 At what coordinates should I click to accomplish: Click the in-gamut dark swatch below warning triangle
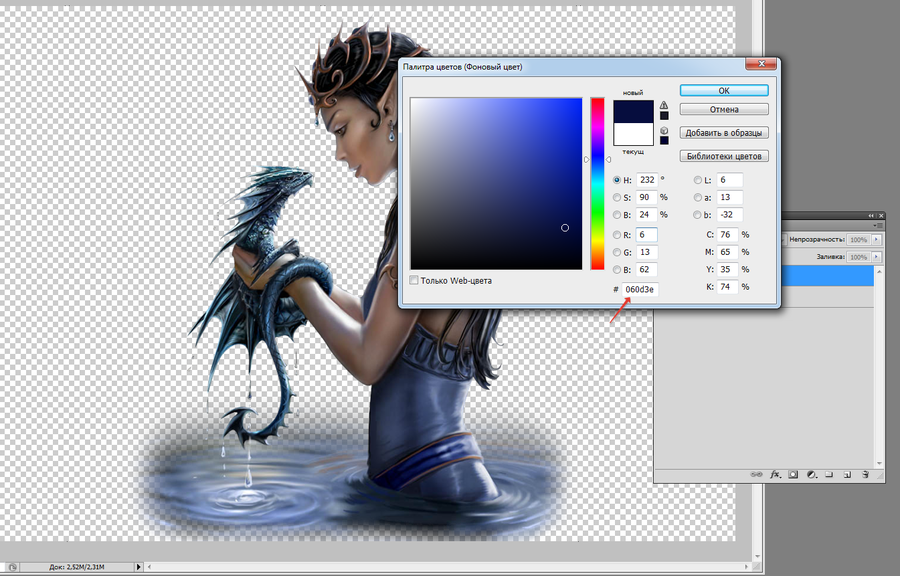[x=664, y=116]
